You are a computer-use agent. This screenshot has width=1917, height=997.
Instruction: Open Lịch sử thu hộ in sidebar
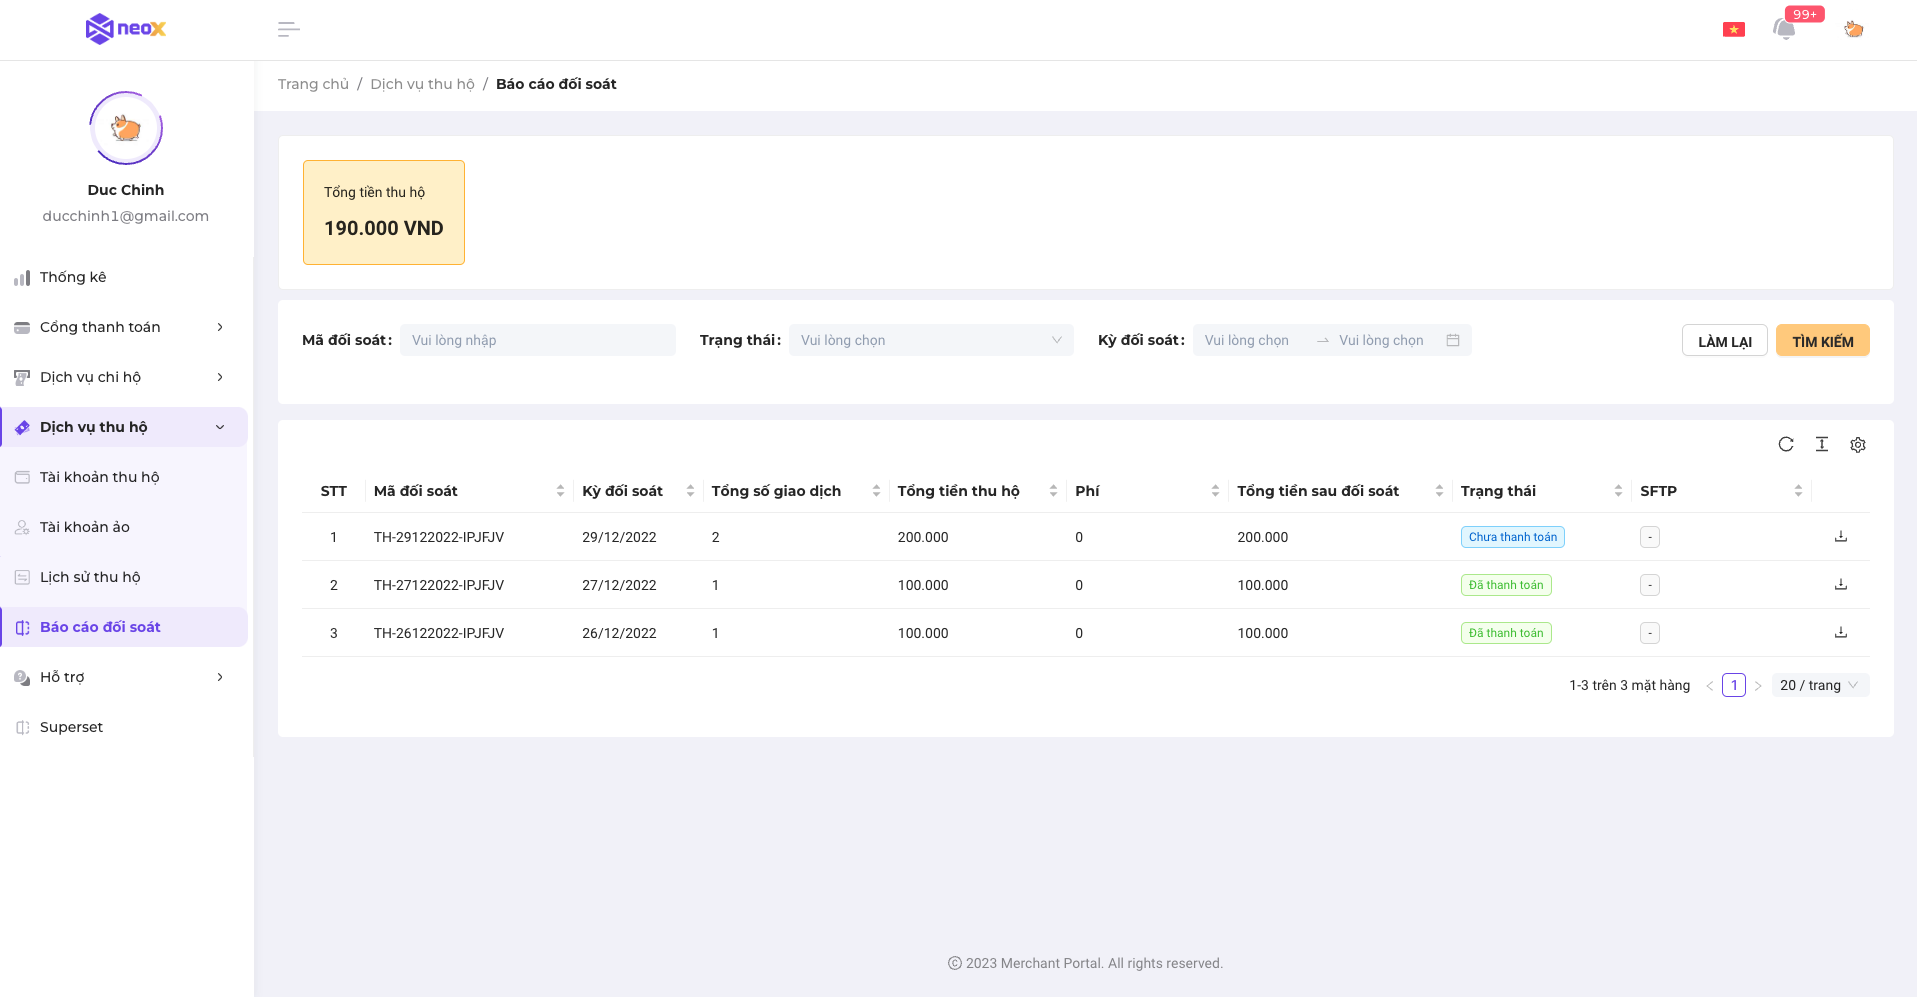[x=90, y=577]
